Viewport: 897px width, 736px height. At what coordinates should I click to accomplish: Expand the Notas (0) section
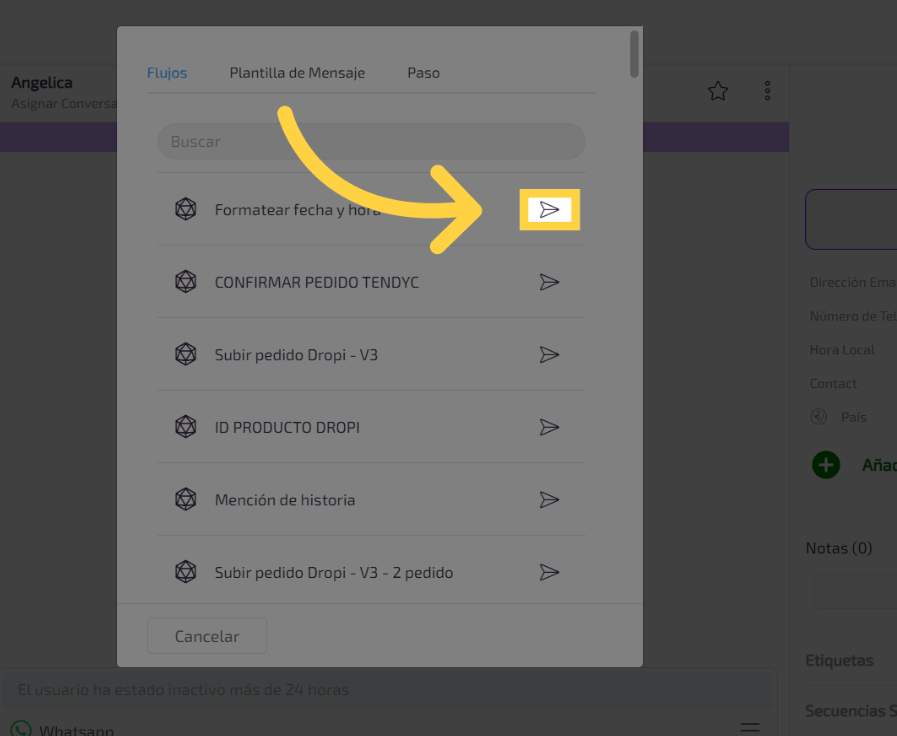coord(840,548)
